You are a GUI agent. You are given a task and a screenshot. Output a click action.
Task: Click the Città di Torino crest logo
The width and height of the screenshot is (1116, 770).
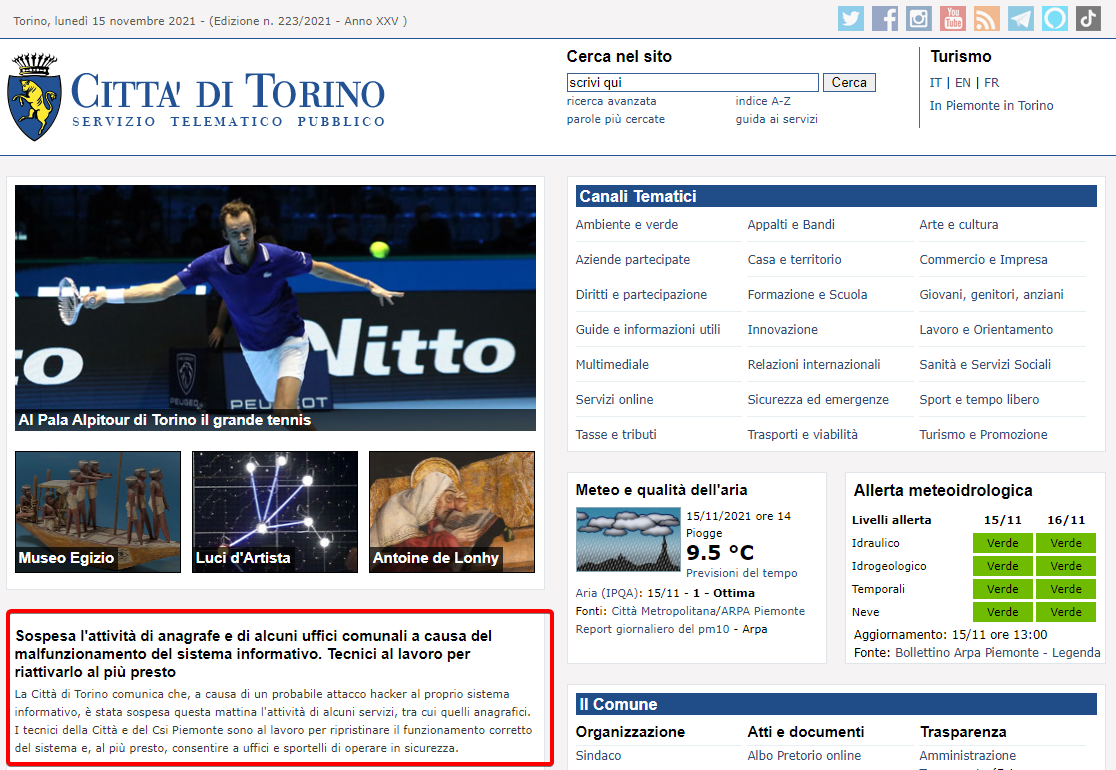click(35, 97)
